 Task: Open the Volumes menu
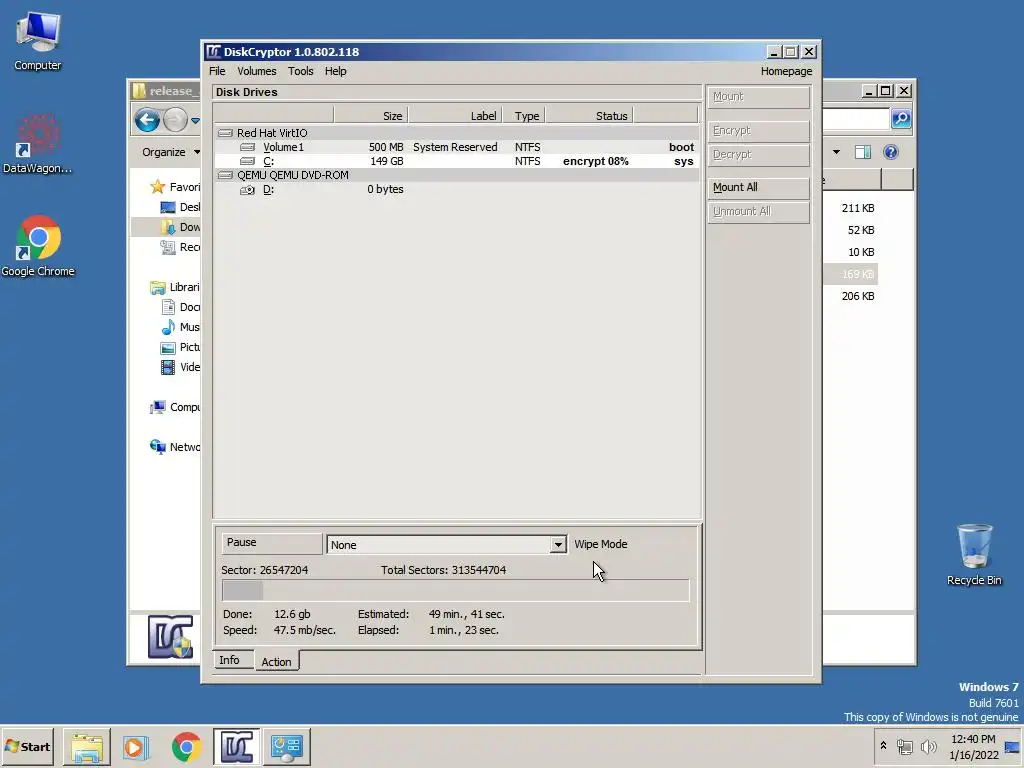(x=257, y=71)
